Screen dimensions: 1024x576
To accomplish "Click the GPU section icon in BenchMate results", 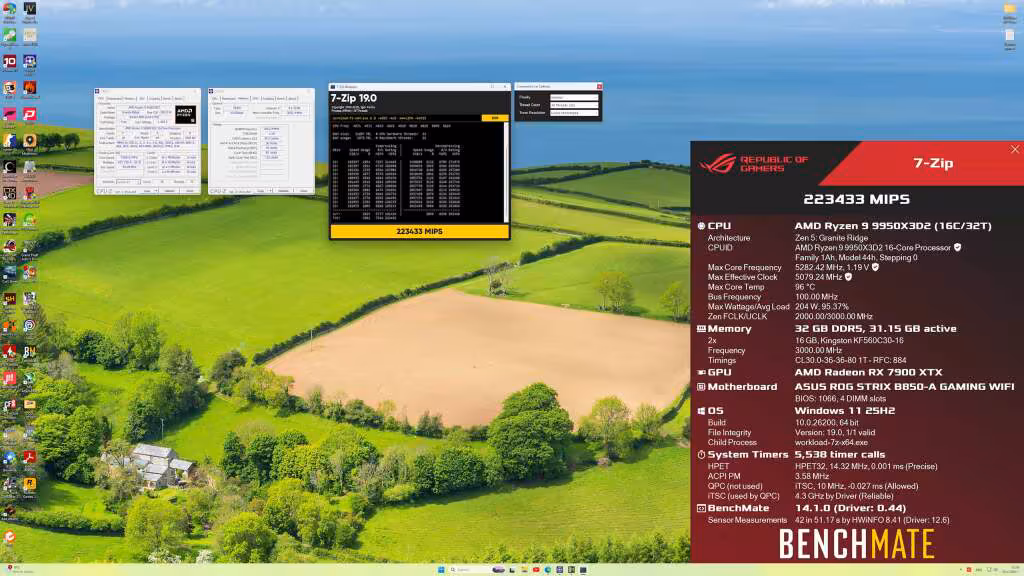I will 703,371.
